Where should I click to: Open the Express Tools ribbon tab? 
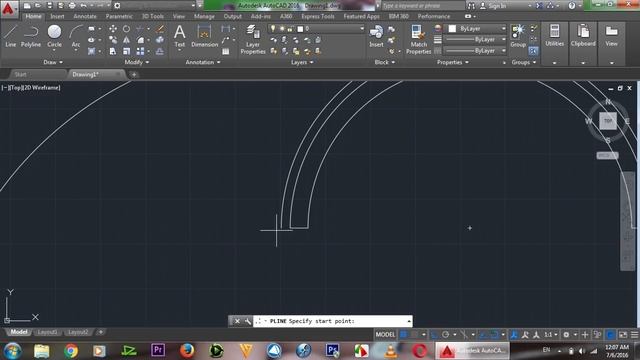(x=318, y=16)
